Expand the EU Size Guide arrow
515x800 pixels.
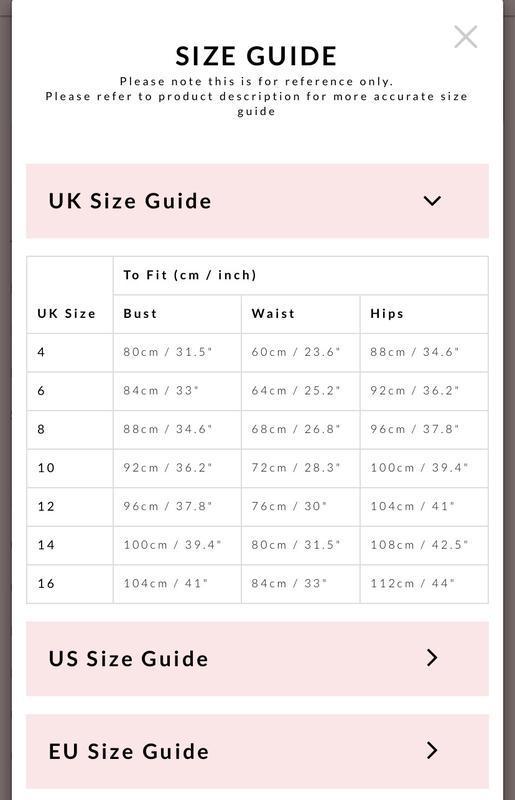click(x=432, y=751)
